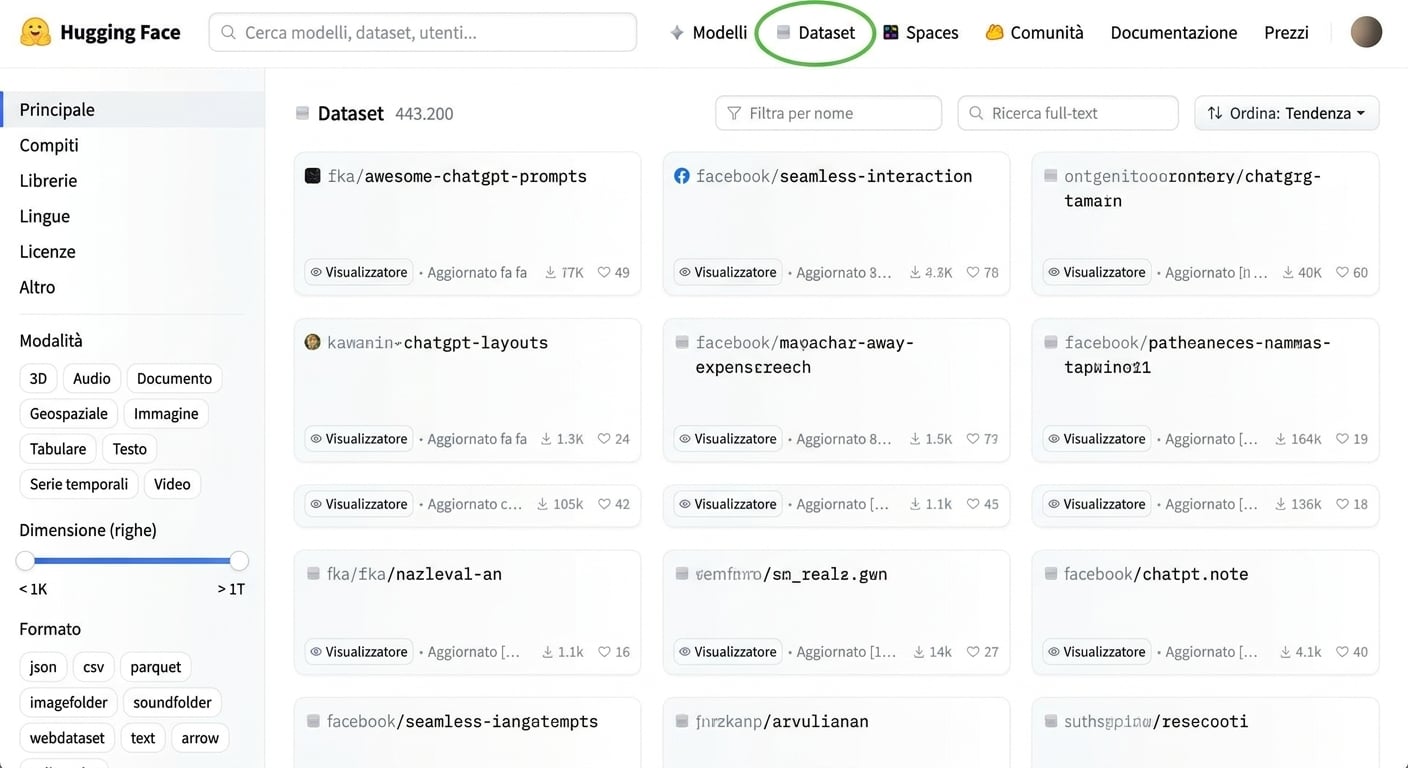Select the webdataset format tag
This screenshot has height=768, width=1408.
pyautogui.click(x=67, y=738)
